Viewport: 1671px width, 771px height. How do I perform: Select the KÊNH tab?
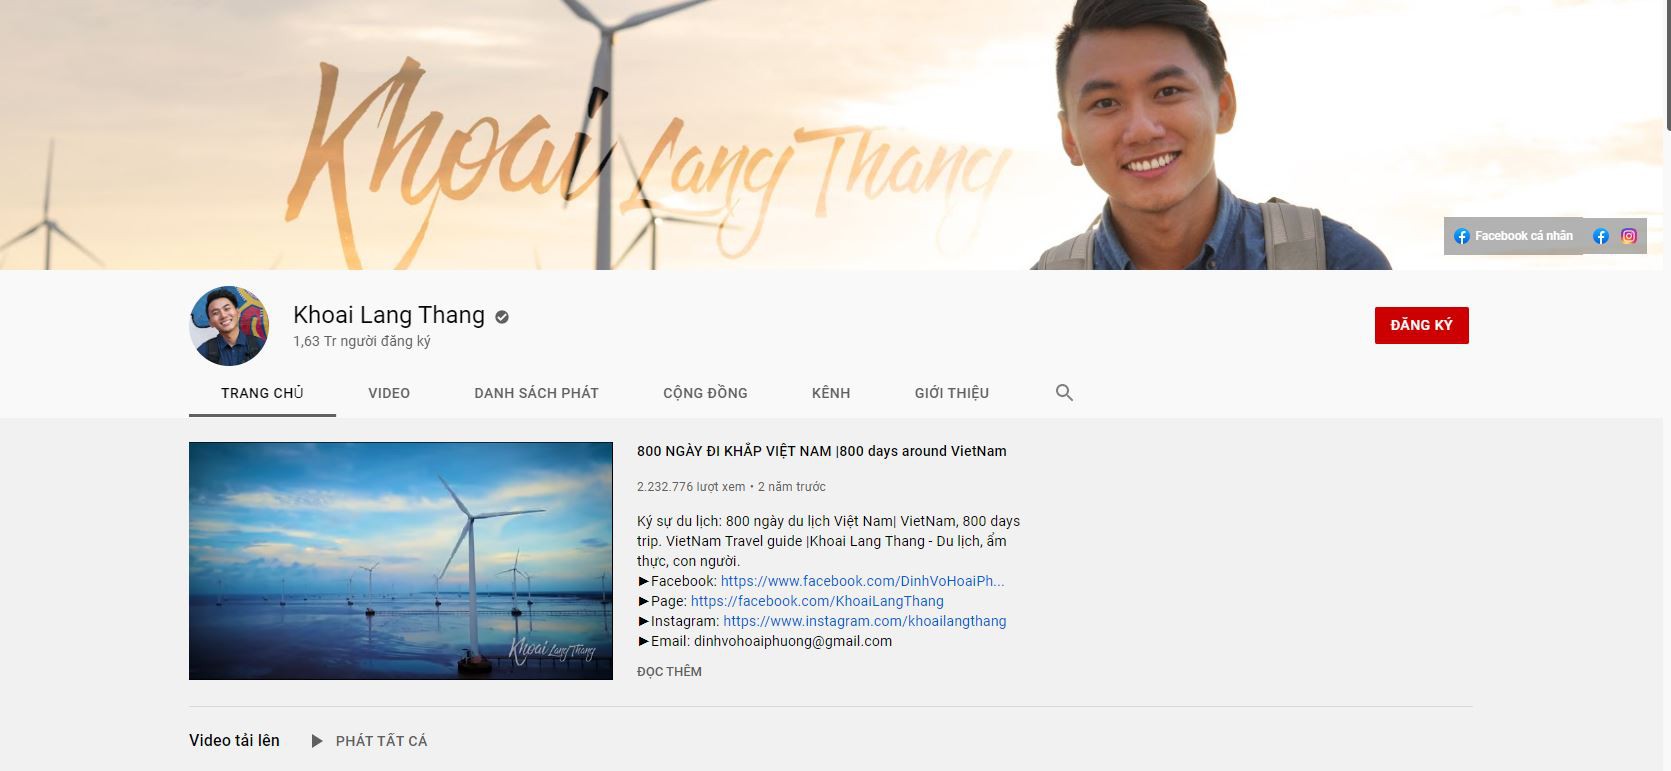point(831,393)
